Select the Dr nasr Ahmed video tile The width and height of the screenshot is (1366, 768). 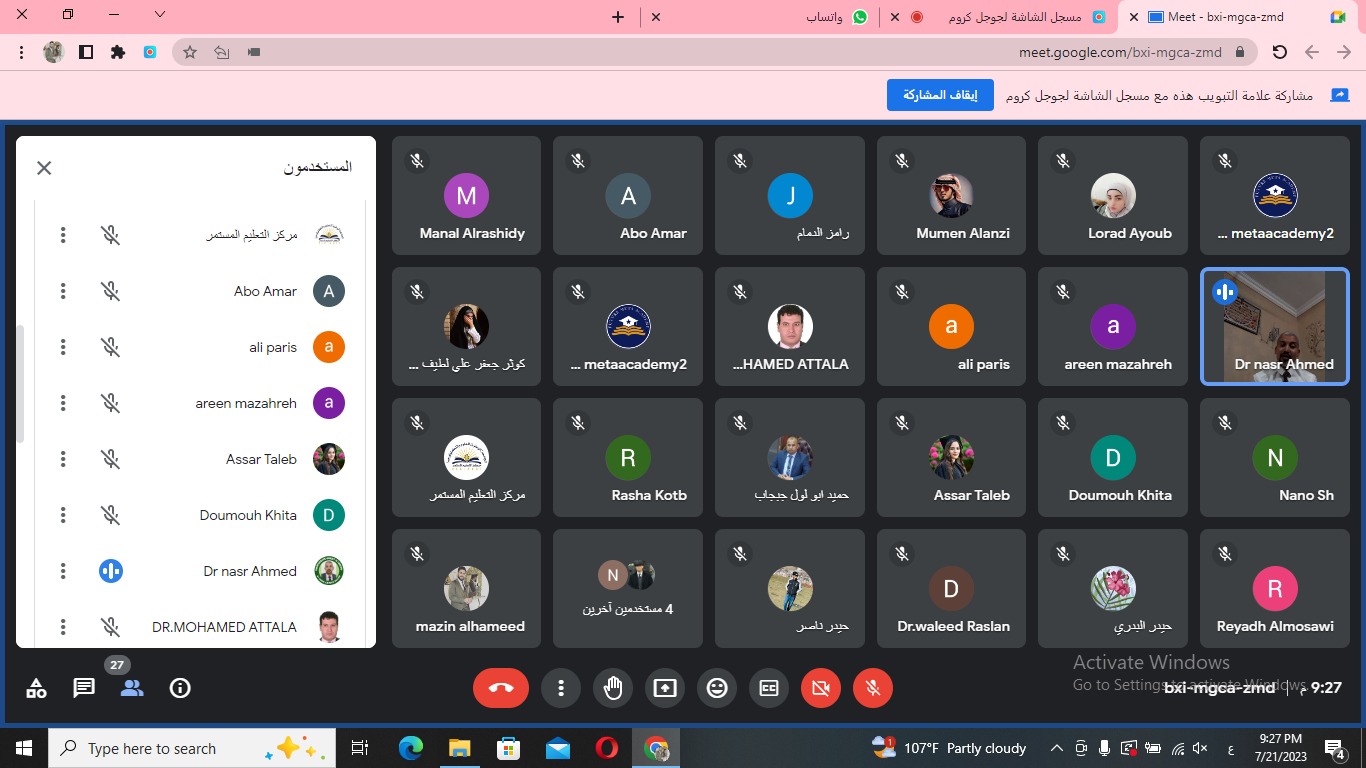coord(1274,326)
